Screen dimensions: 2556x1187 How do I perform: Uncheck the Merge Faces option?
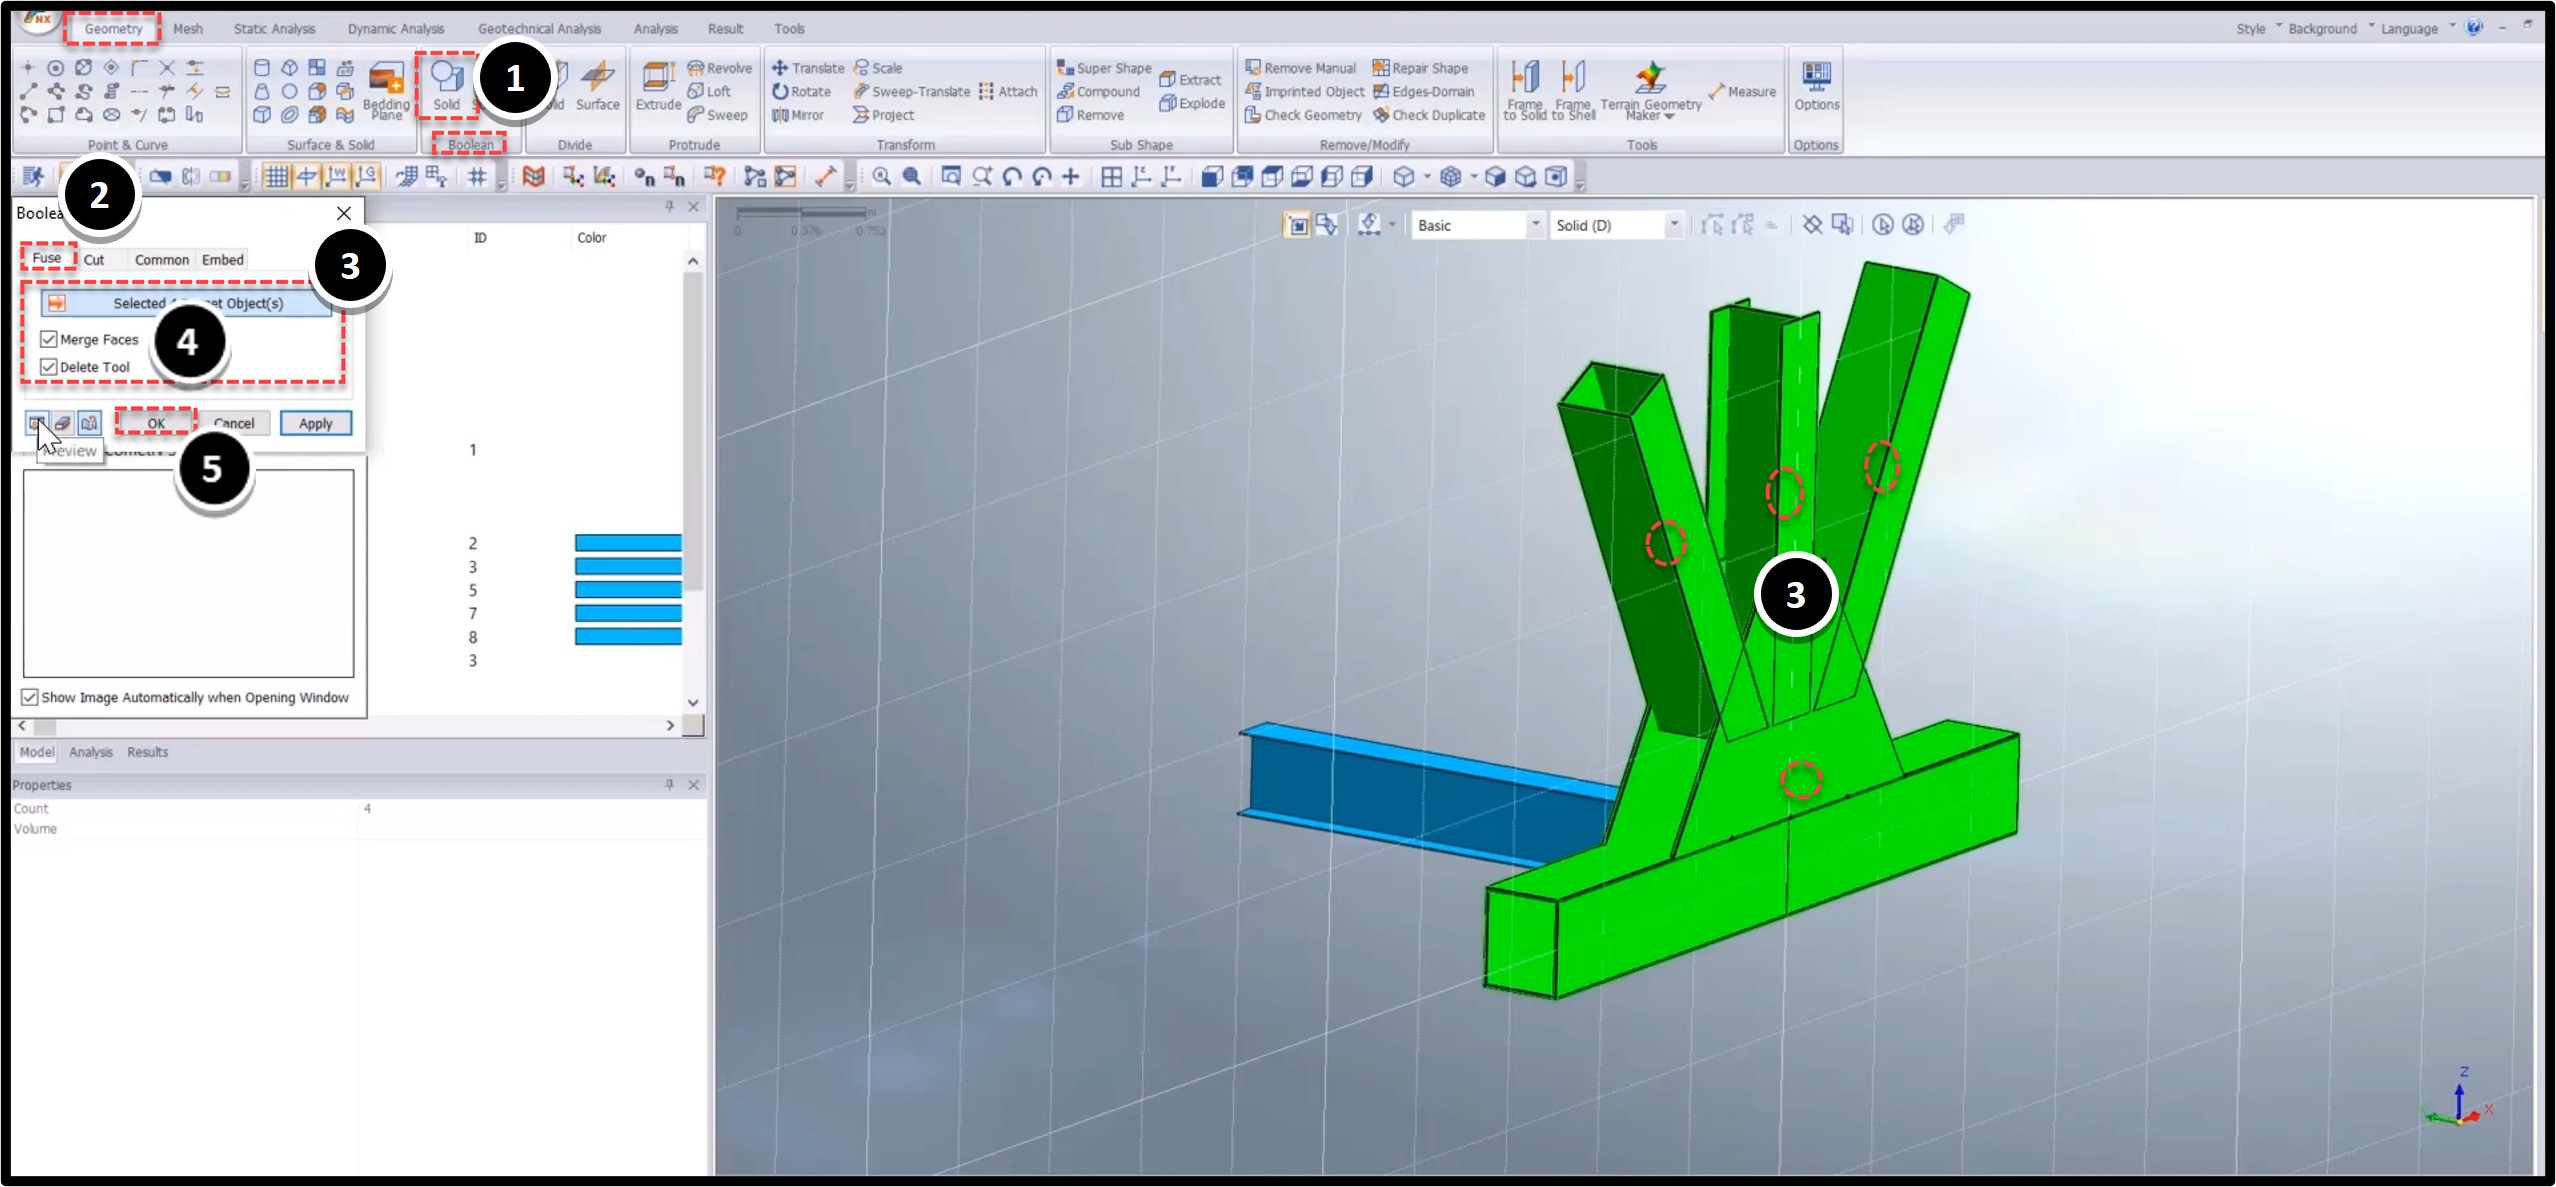click(47, 339)
